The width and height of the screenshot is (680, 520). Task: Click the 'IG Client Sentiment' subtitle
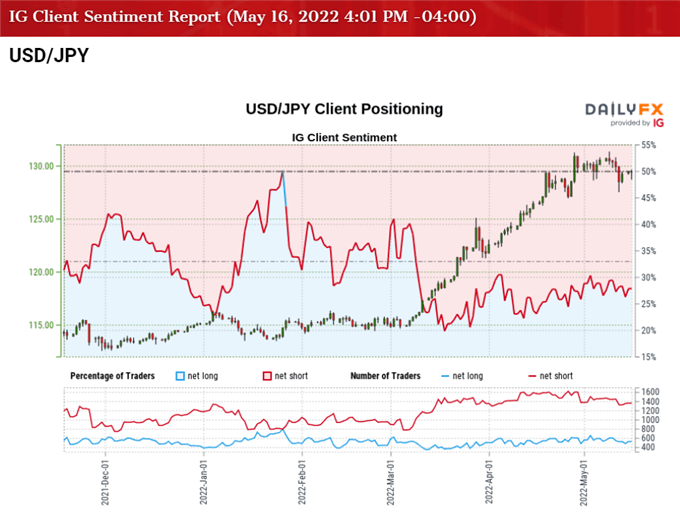[344, 137]
